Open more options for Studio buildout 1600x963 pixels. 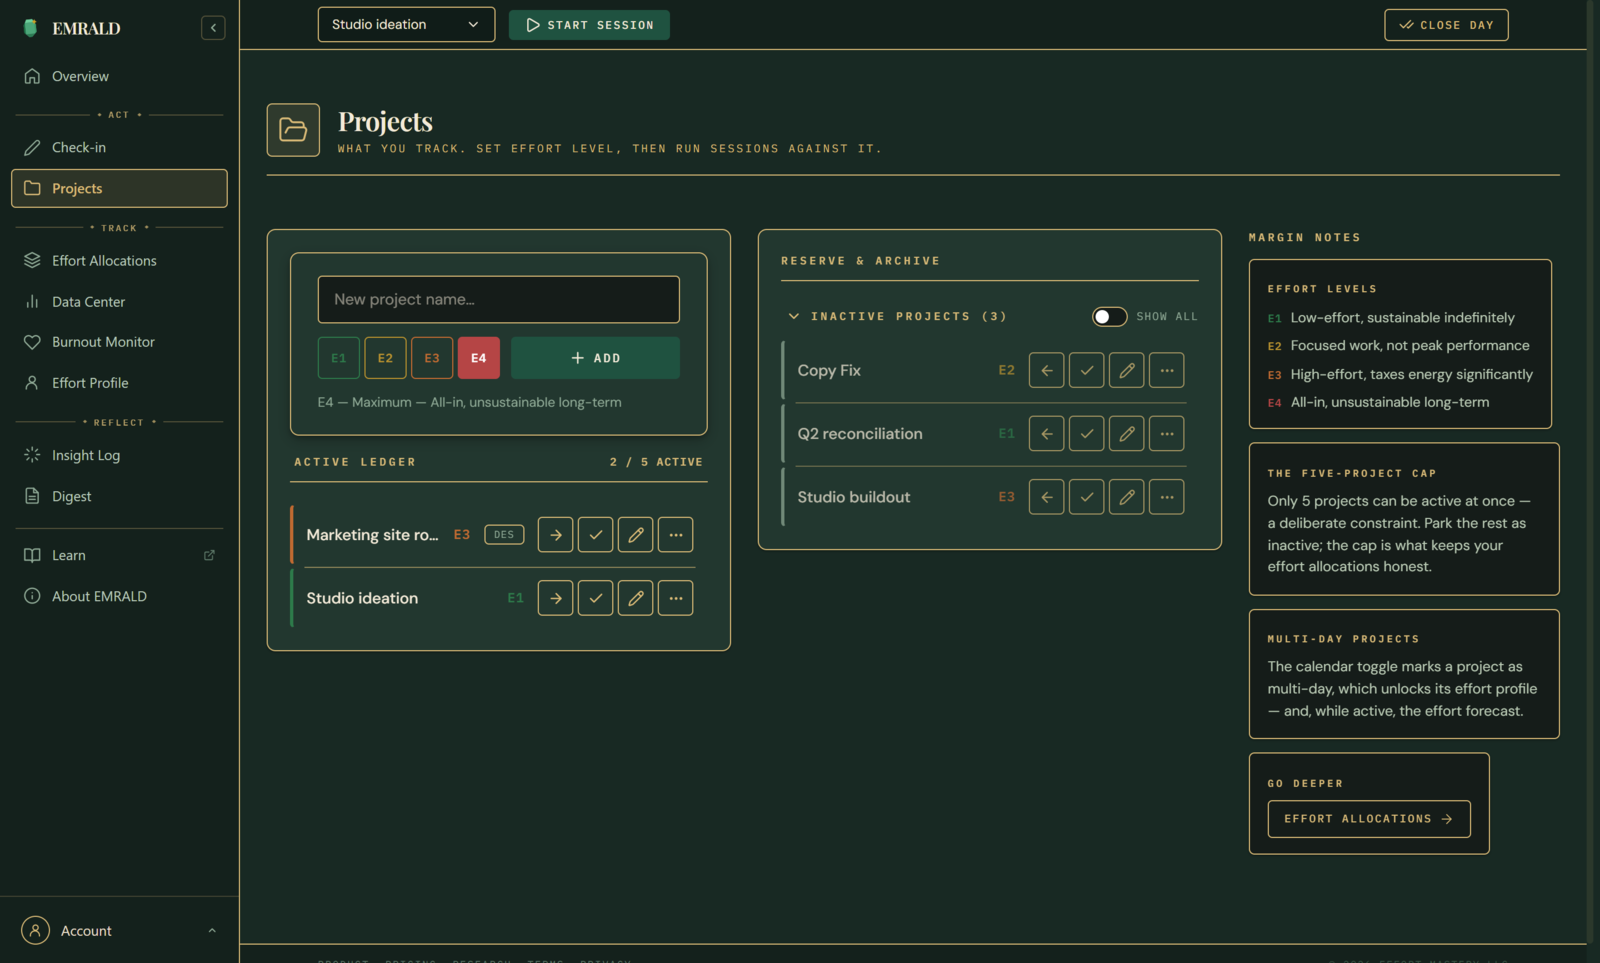[x=1167, y=497]
